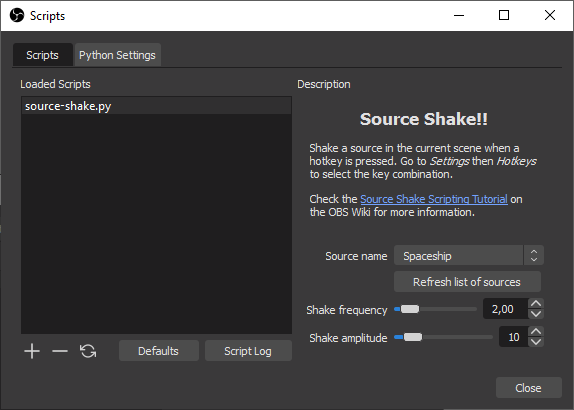The height and width of the screenshot is (410, 574).
Task: Open the Source Shake Scripting Tutorial link
Action: tap(434, 199)
